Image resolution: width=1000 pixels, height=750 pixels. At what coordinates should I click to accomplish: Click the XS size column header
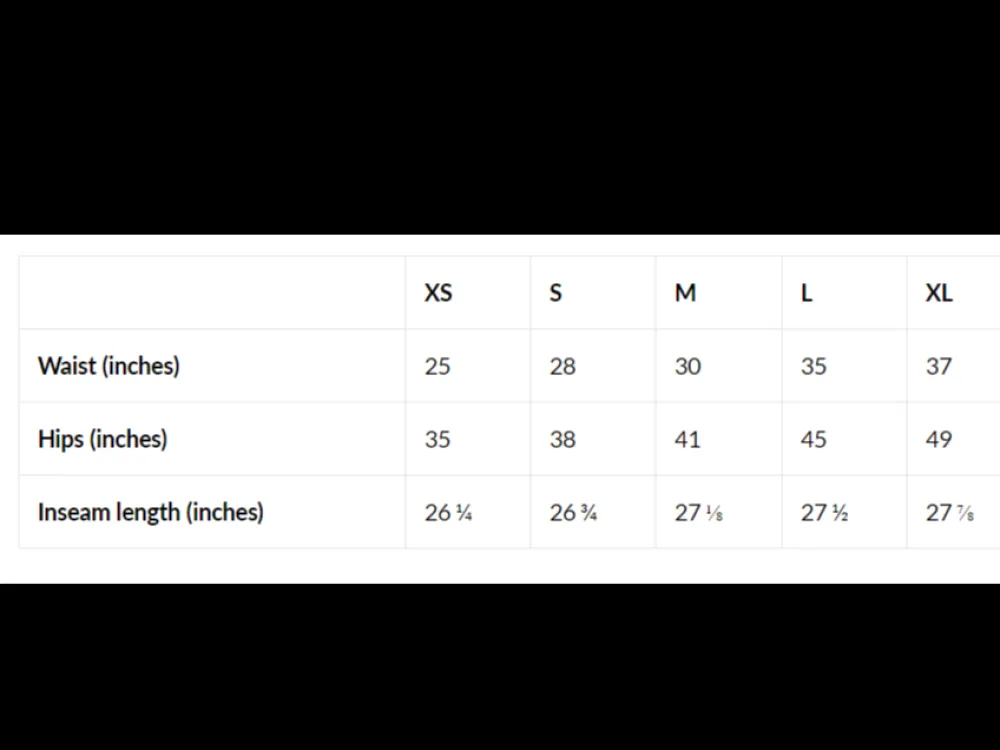coord(438,293)
